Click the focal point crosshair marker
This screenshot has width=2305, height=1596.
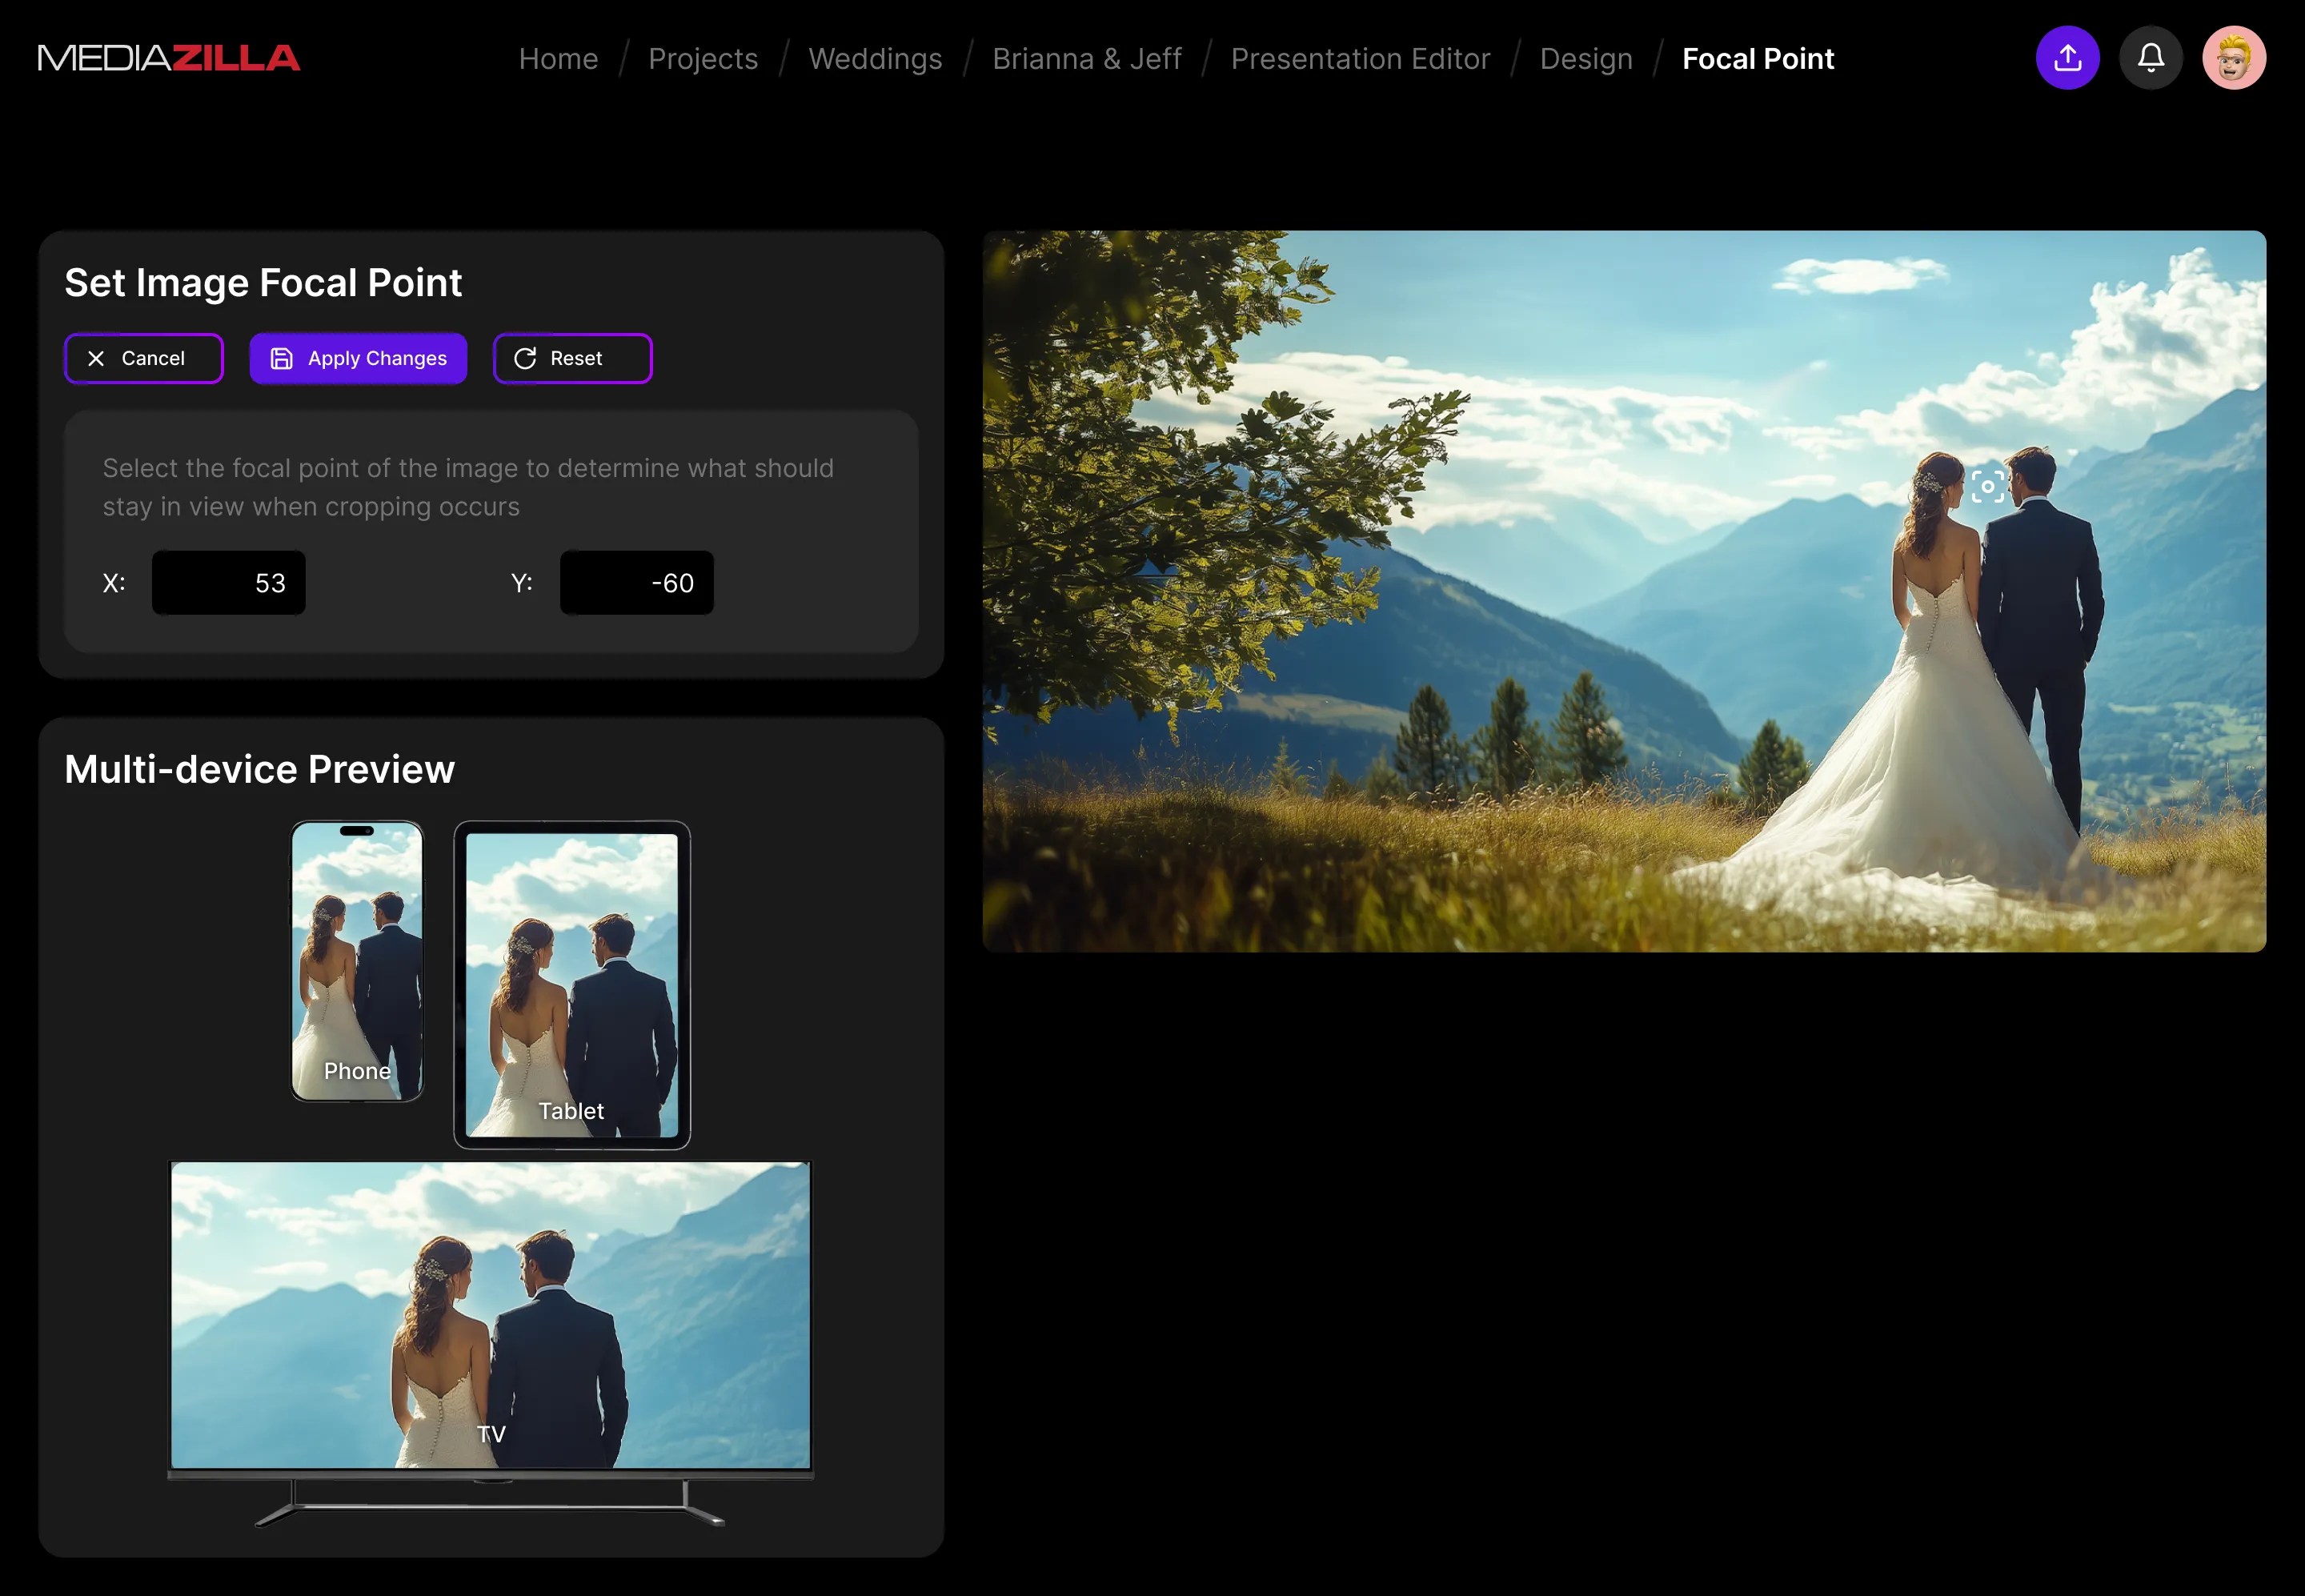click(1987, 487)
